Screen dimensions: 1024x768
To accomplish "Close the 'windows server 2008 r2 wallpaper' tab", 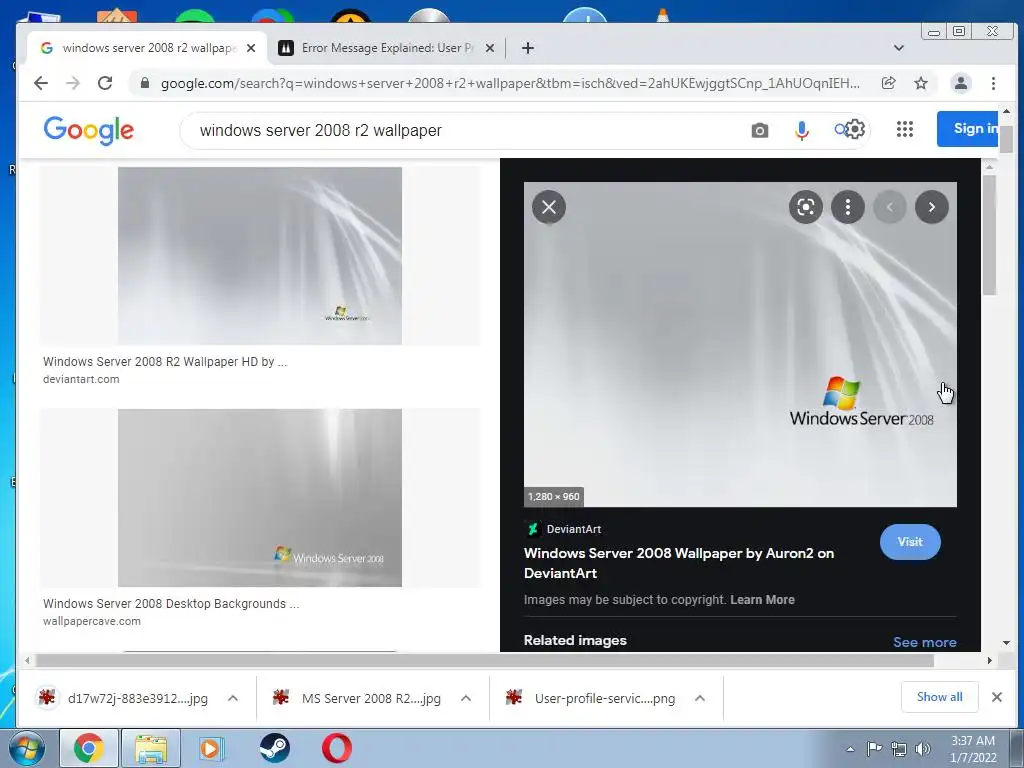I will click(251, 48).
